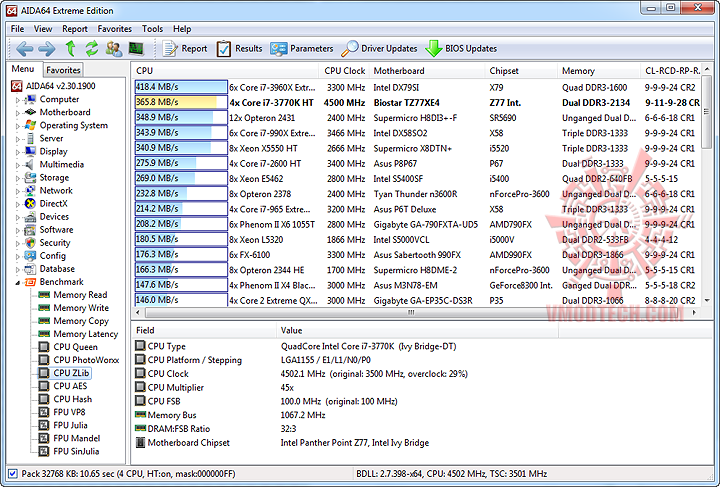Open benchmark Parameters
This screenshot has height=487, width=720.
click(302, 49)
